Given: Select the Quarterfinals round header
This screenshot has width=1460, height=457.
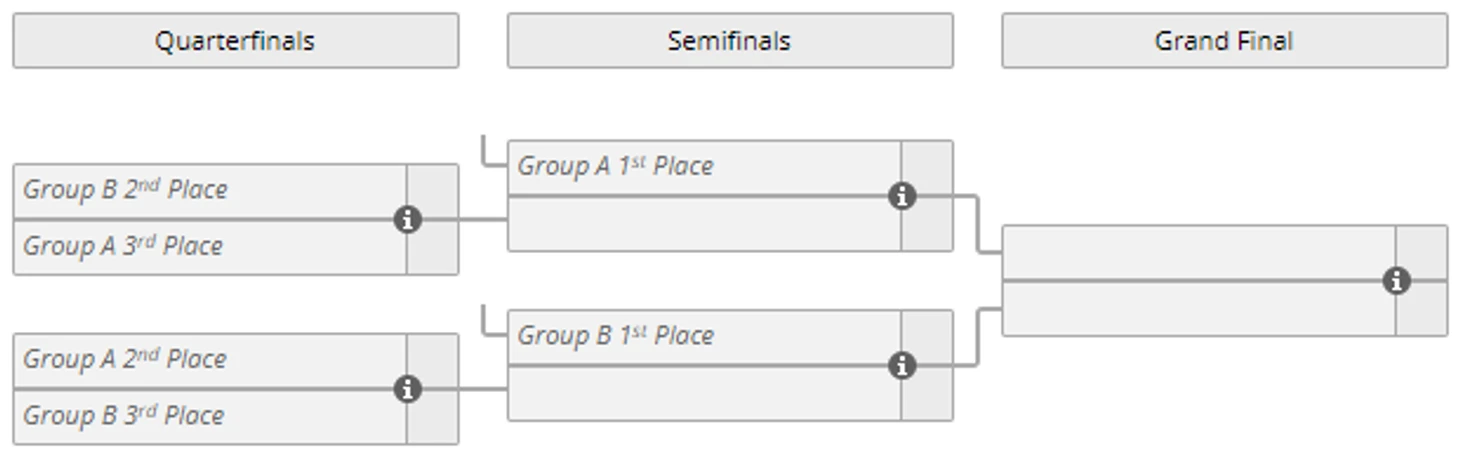Looking at the screenshot, I should (235, 41).
